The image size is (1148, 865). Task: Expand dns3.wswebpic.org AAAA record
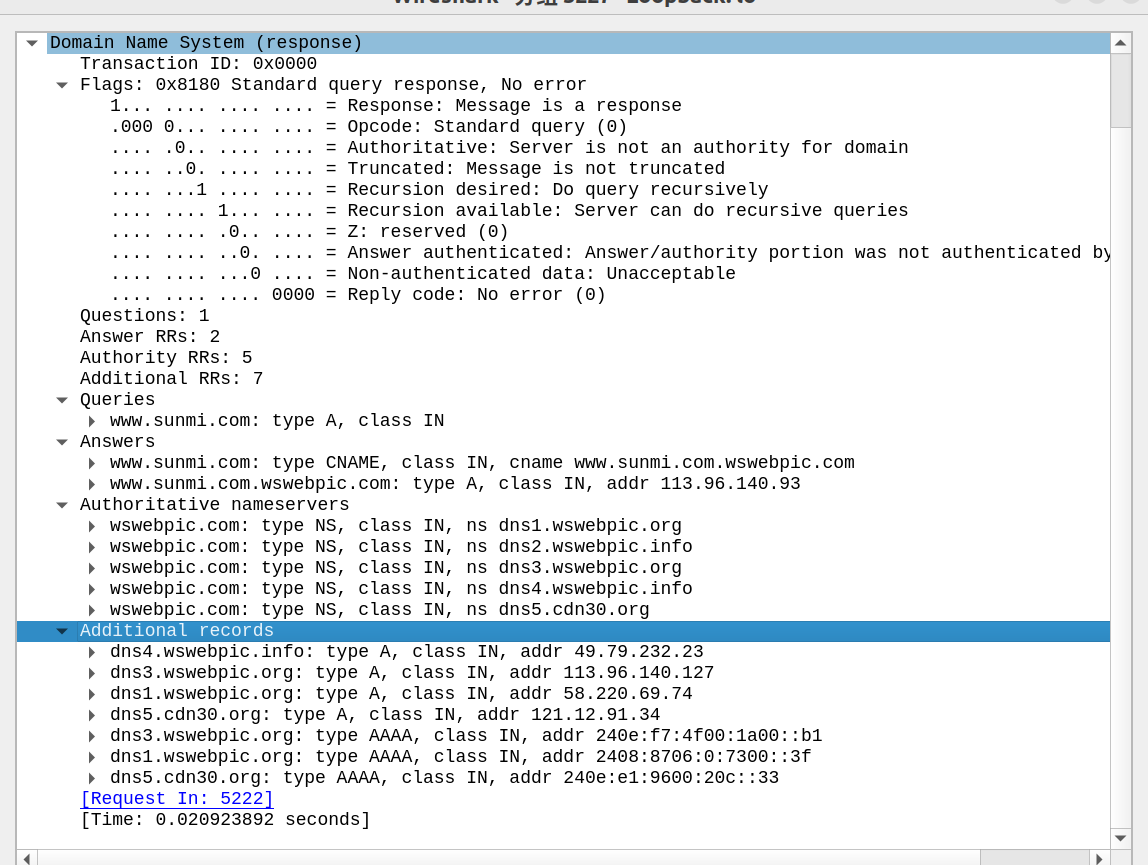click(x=92, y=736)
